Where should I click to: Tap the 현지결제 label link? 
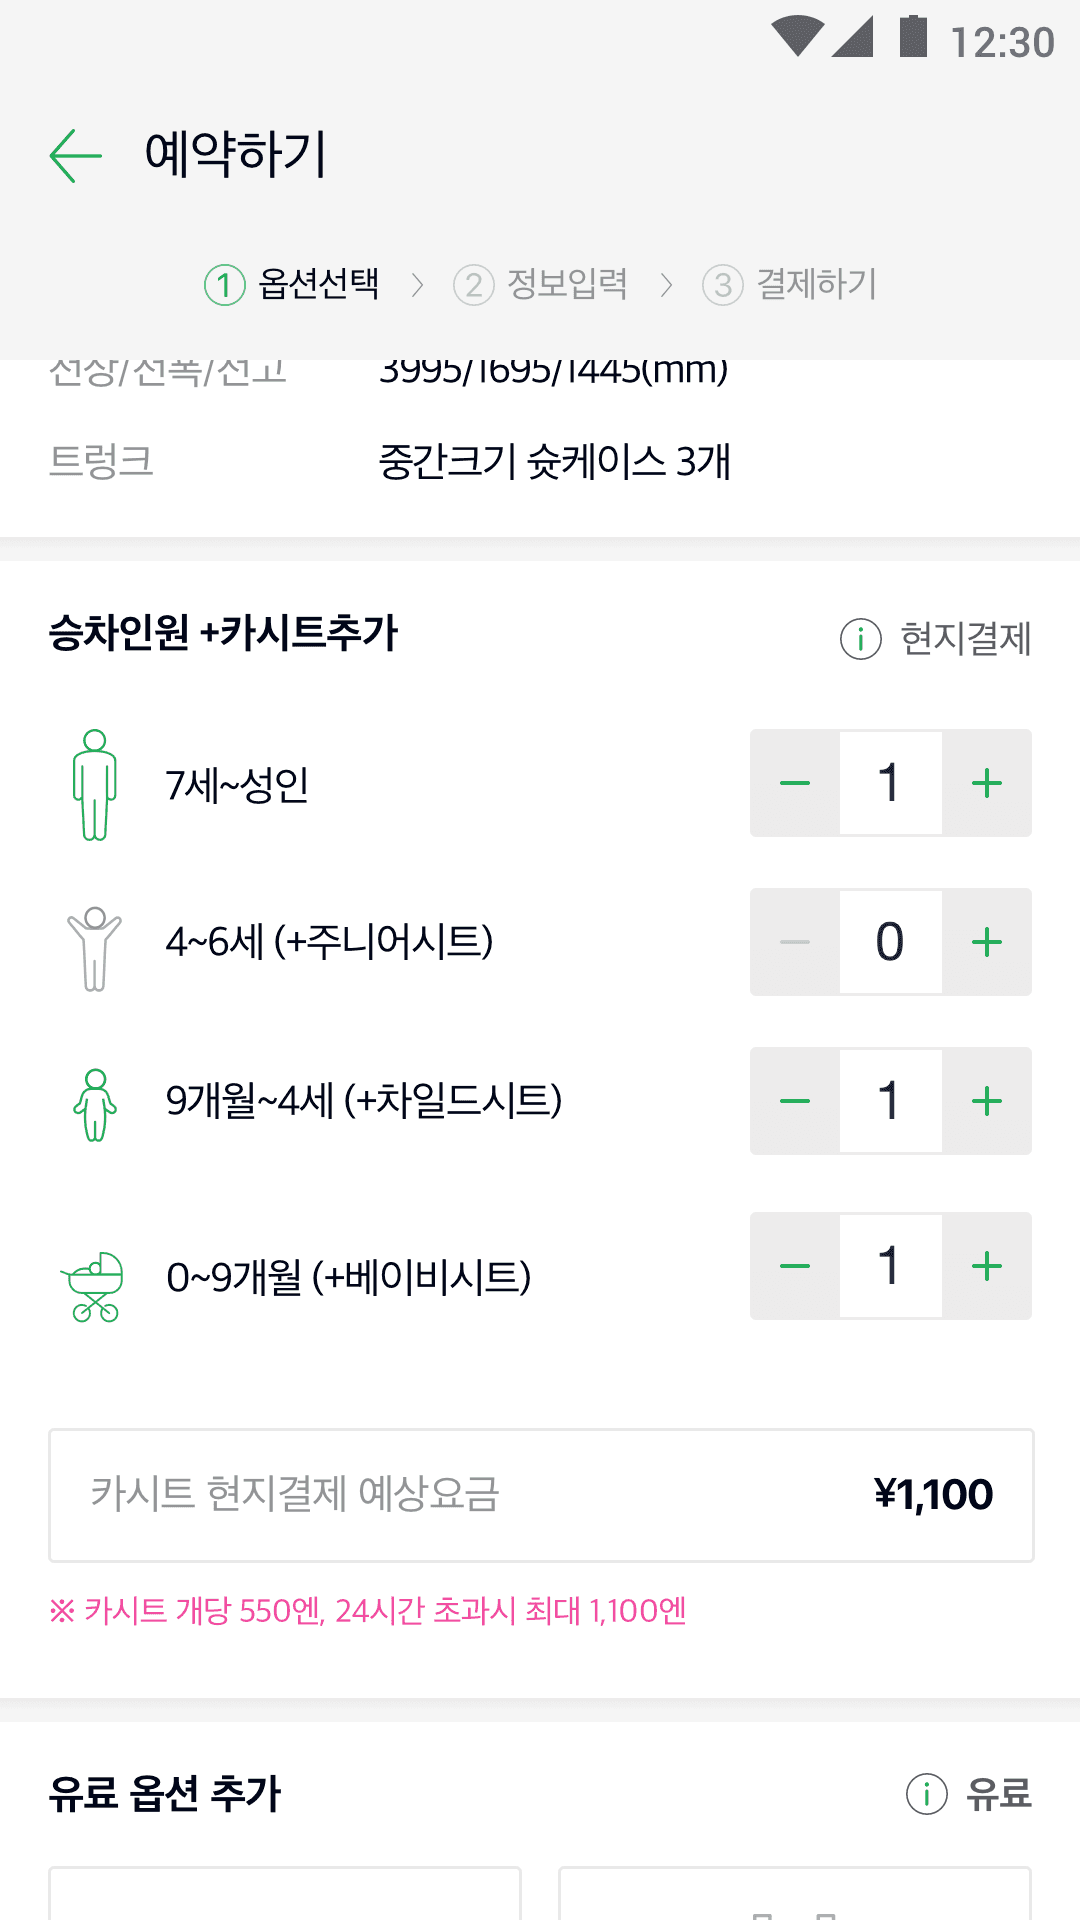[965, 639]
